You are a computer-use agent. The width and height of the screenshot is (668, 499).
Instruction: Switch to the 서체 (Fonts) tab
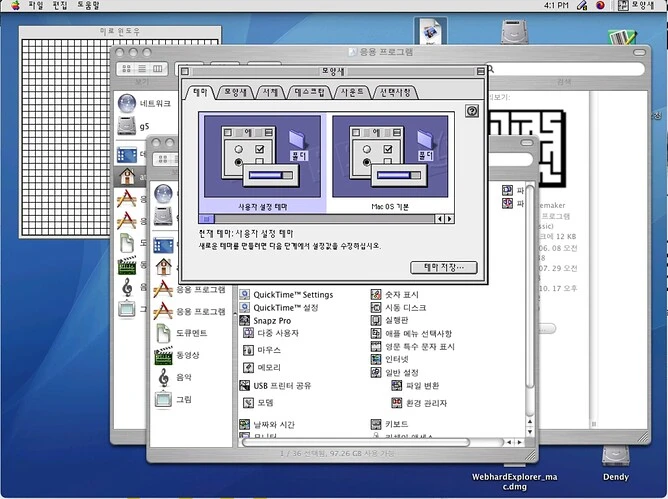pyautogui.click(x=271, y=92)
